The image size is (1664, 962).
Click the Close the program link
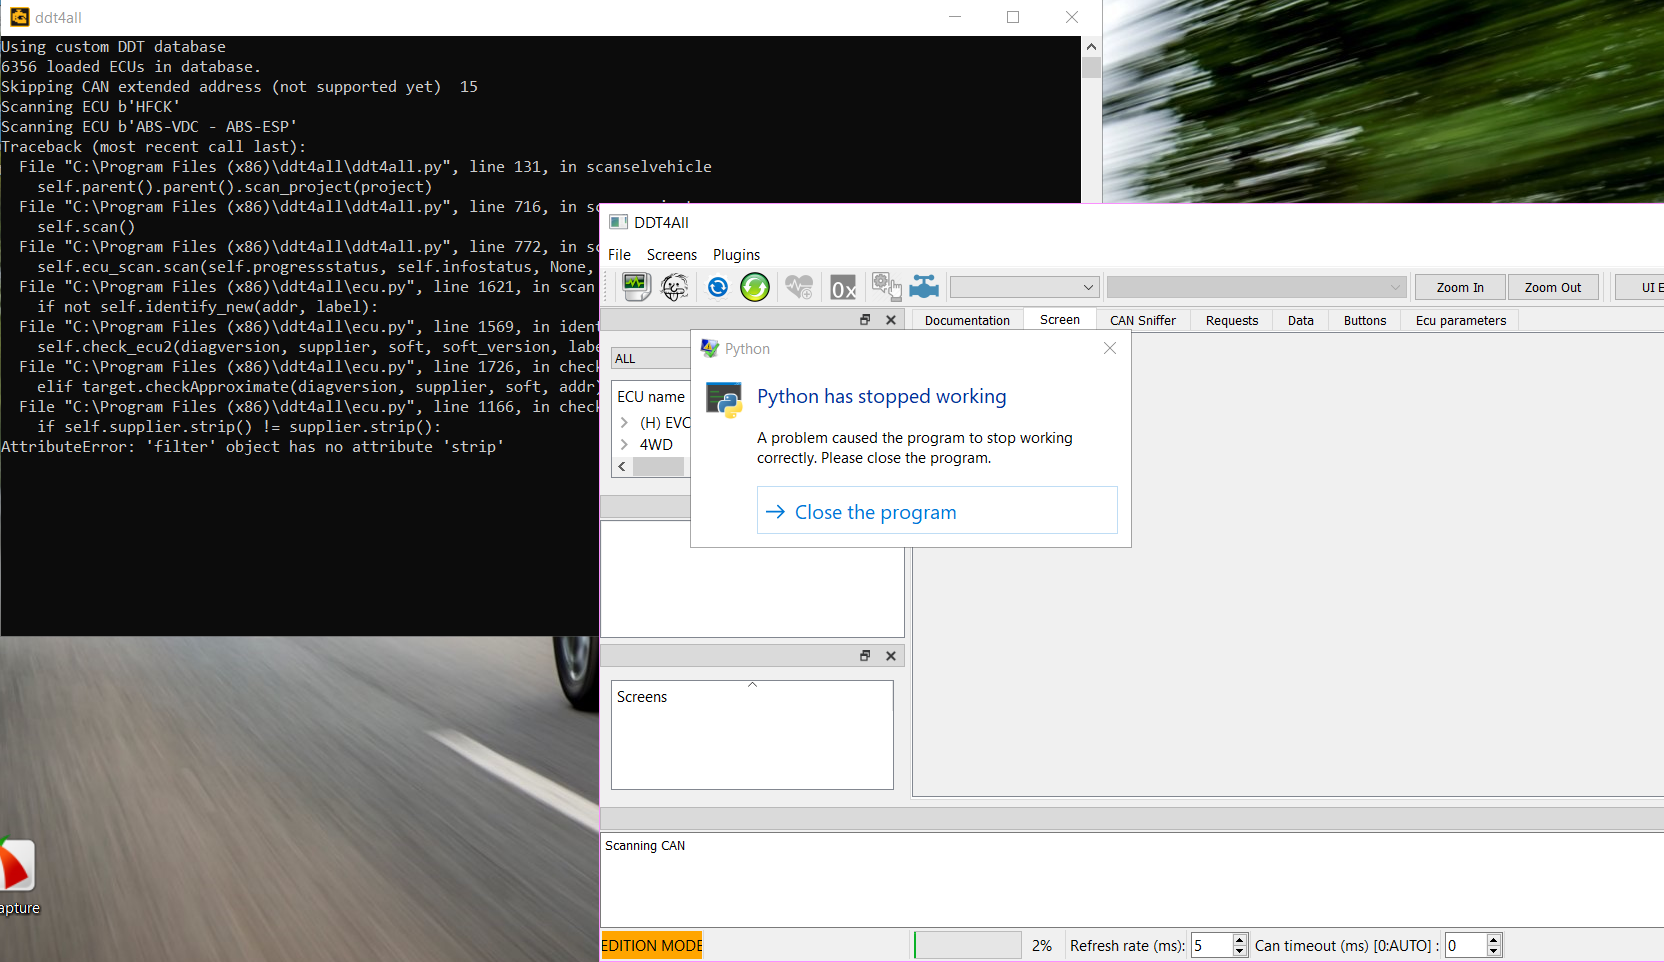875,511
